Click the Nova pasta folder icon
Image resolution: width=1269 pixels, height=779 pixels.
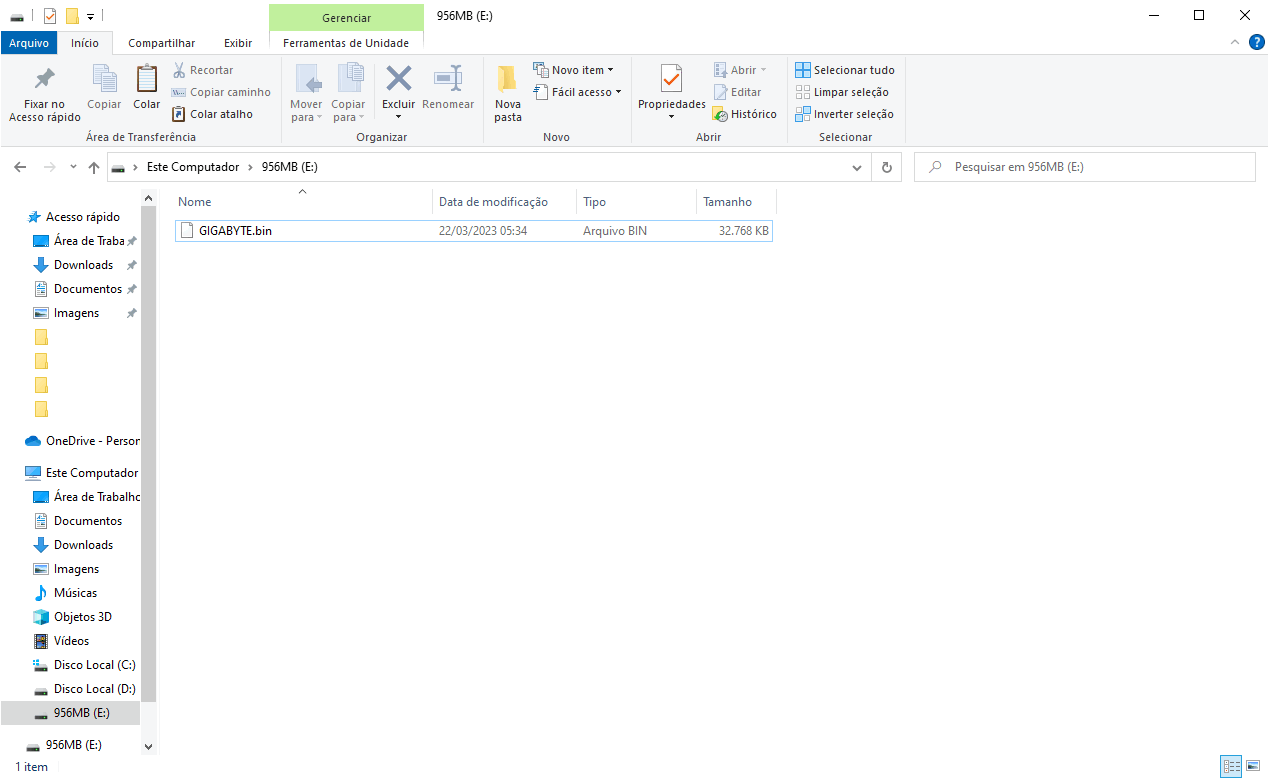click(508, 79)
